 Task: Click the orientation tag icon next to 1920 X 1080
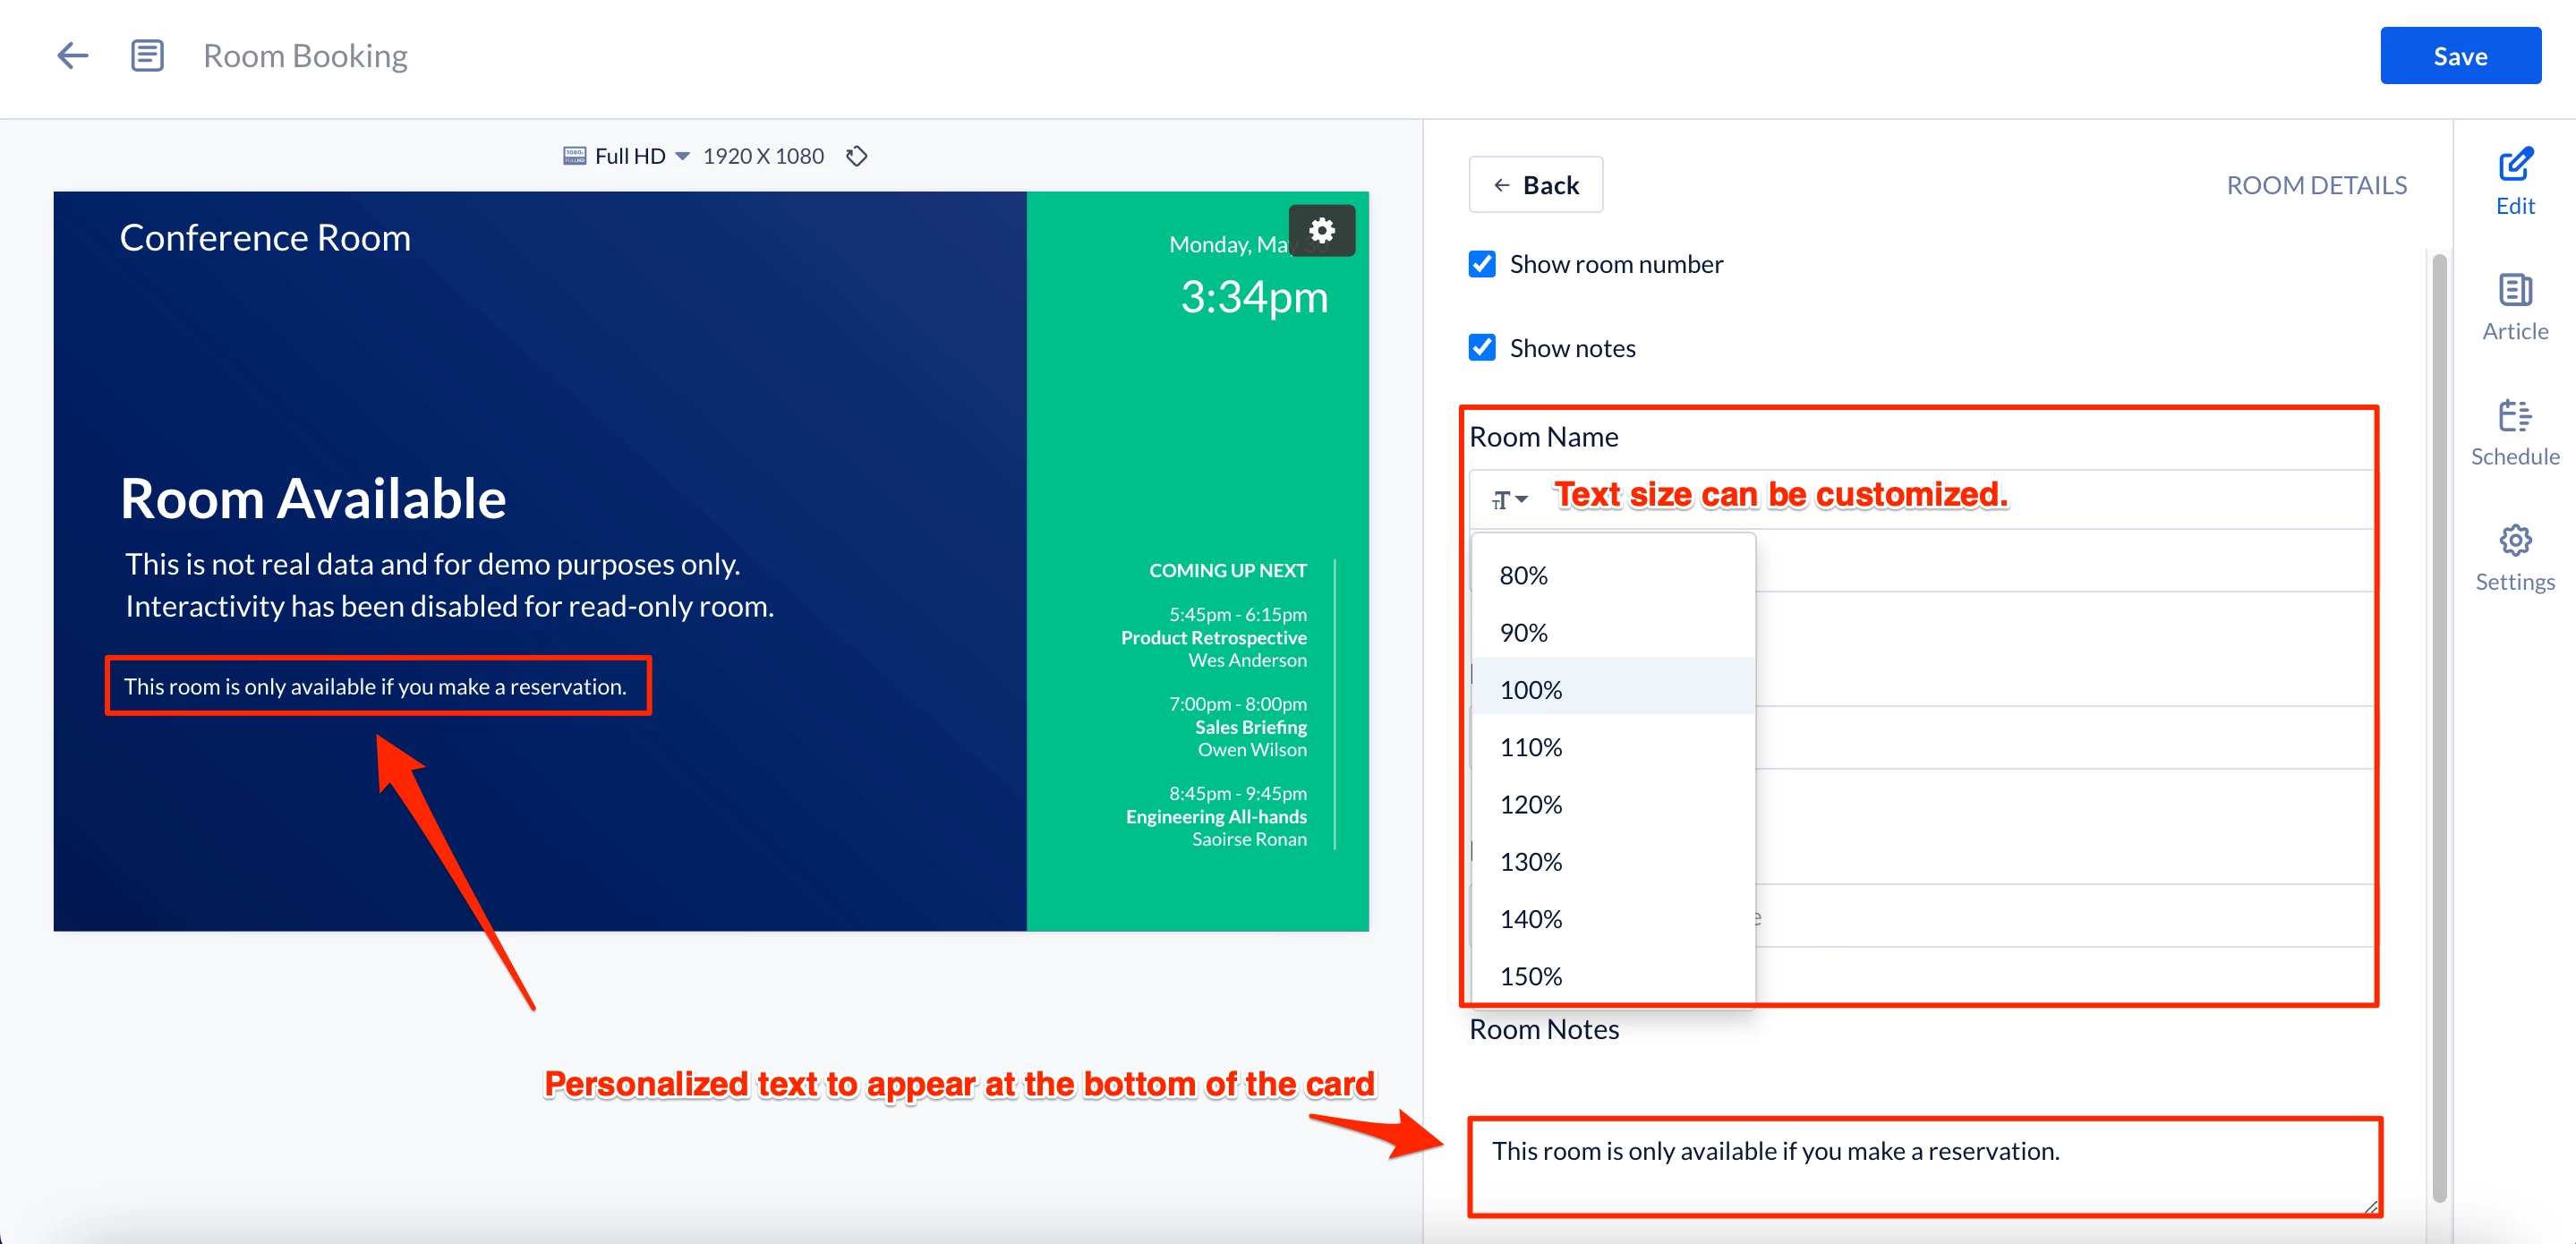point(856,157)
